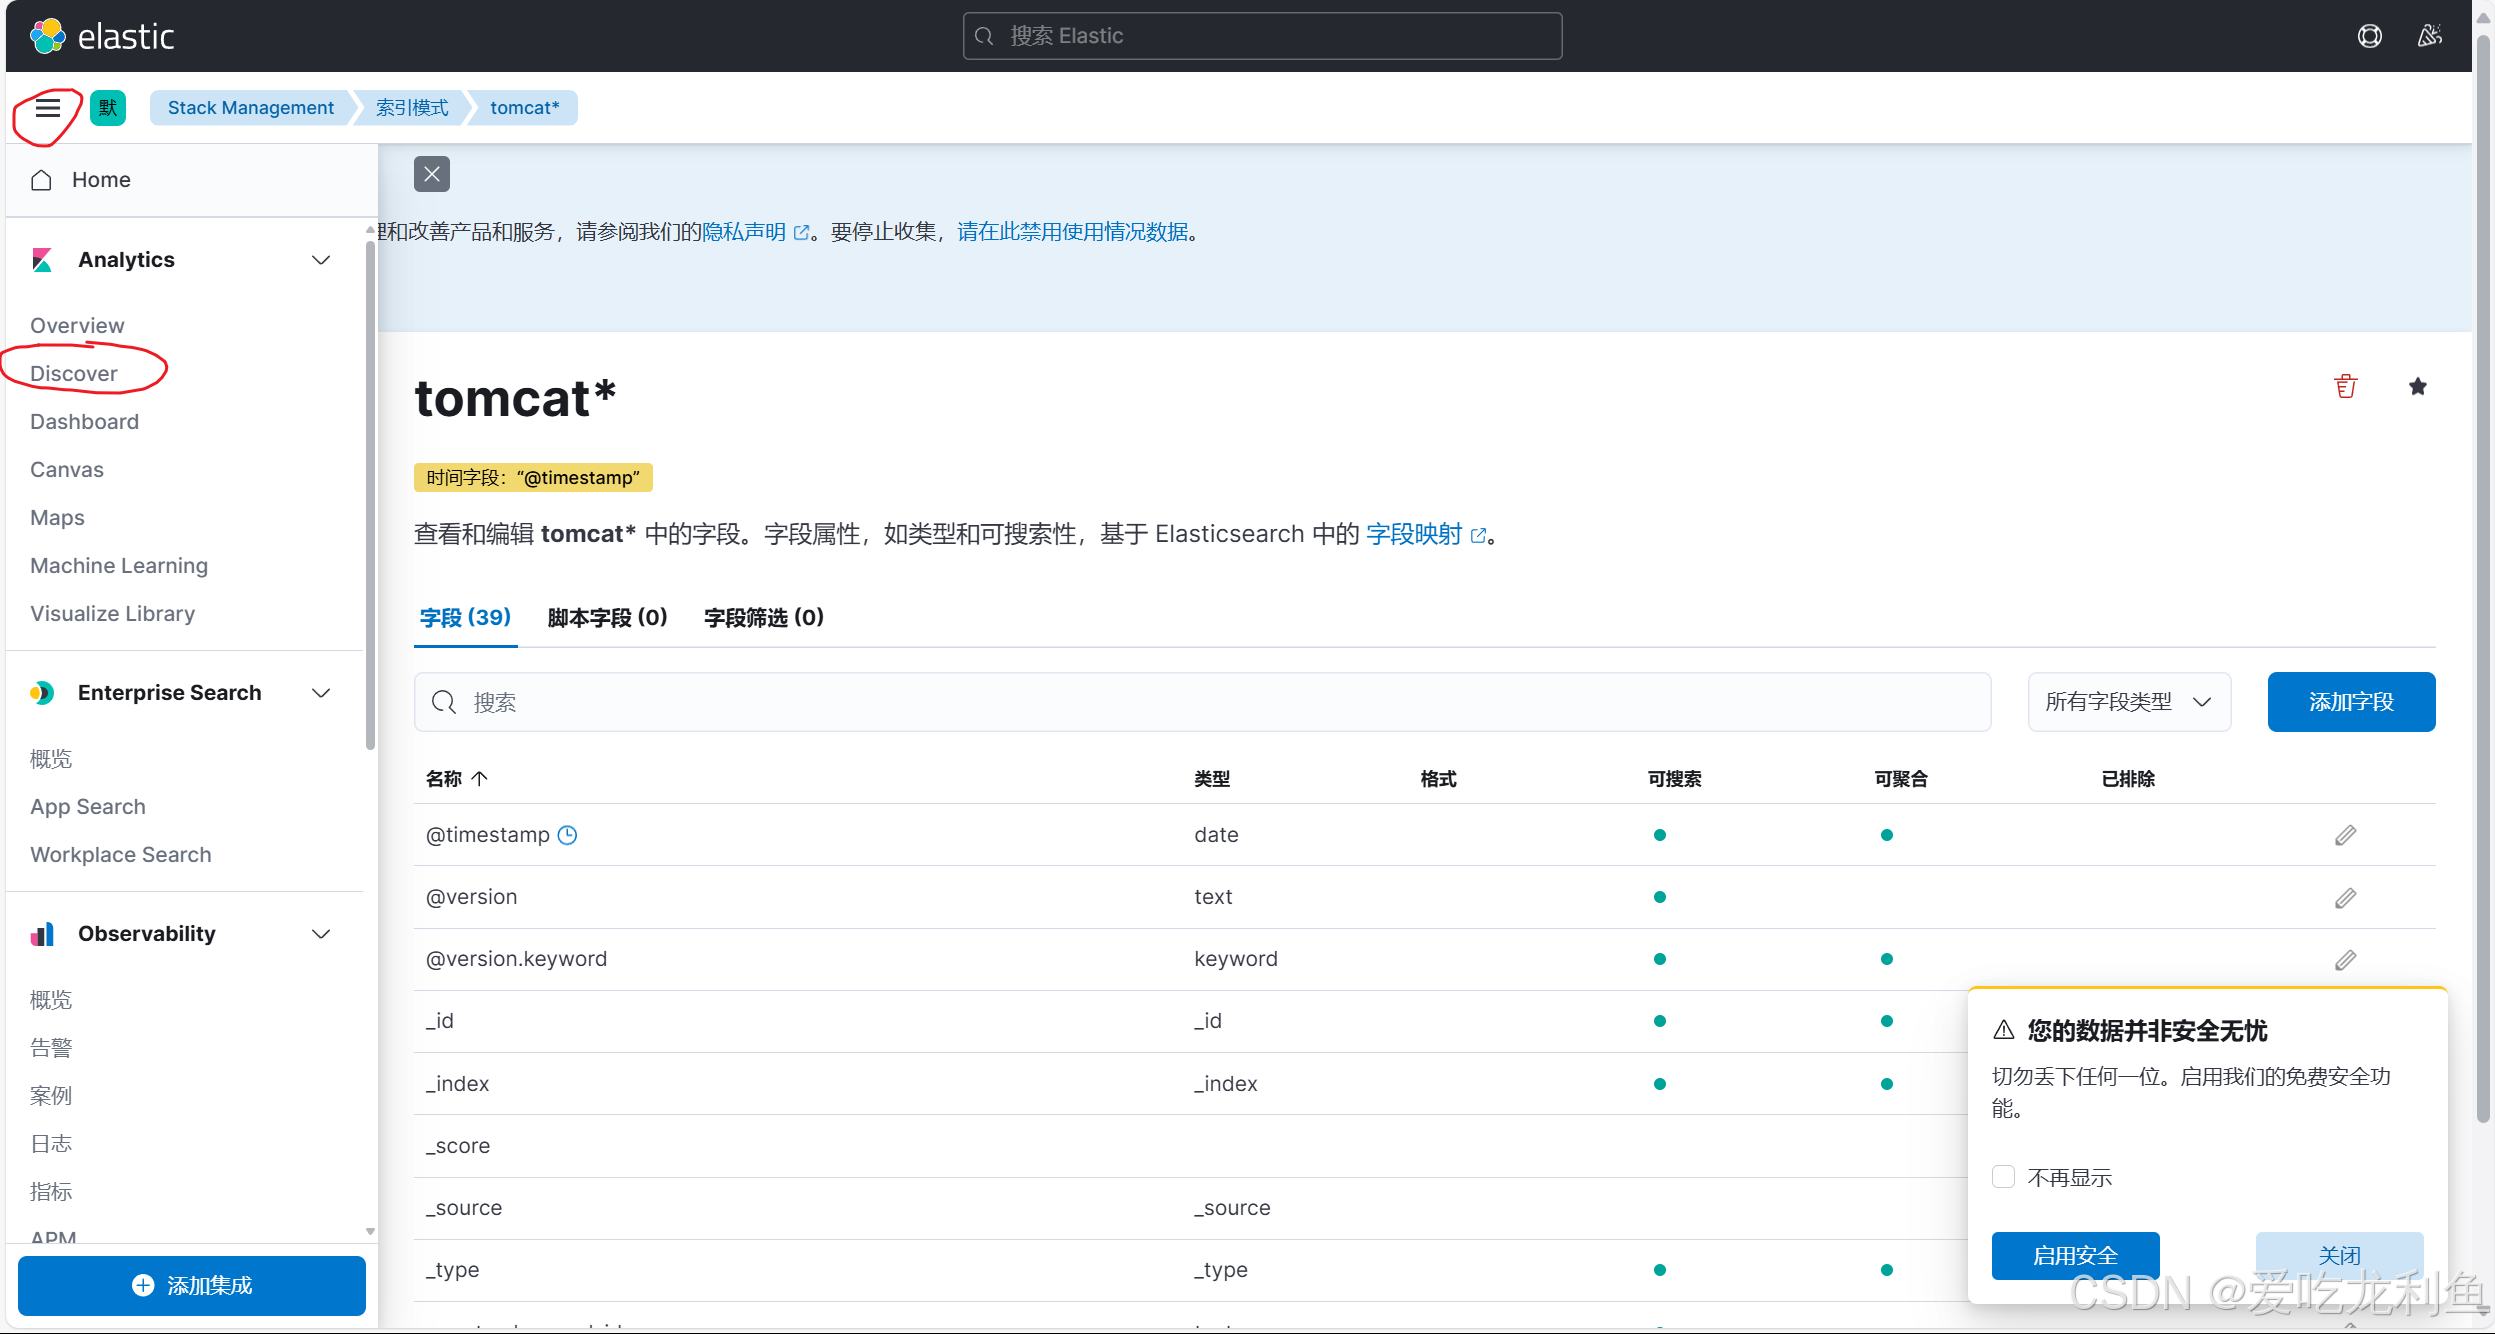This screenshot has height=1334, width=2495.
Task: Switch to the 字段筛选 (0) tab
Action: point(764,618)
